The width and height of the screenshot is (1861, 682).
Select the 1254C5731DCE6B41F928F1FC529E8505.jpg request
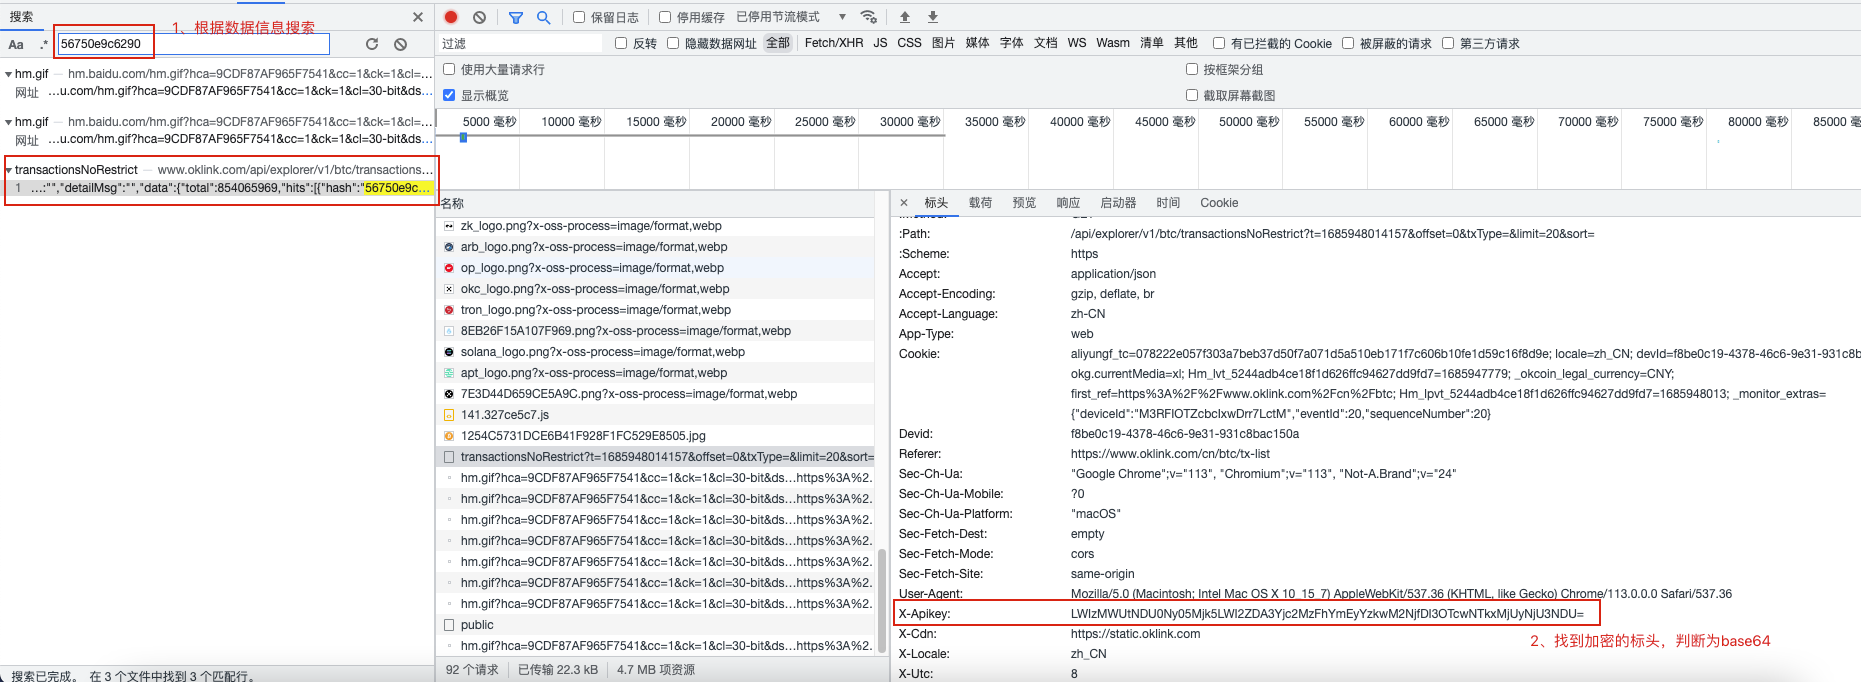[655, 436]
